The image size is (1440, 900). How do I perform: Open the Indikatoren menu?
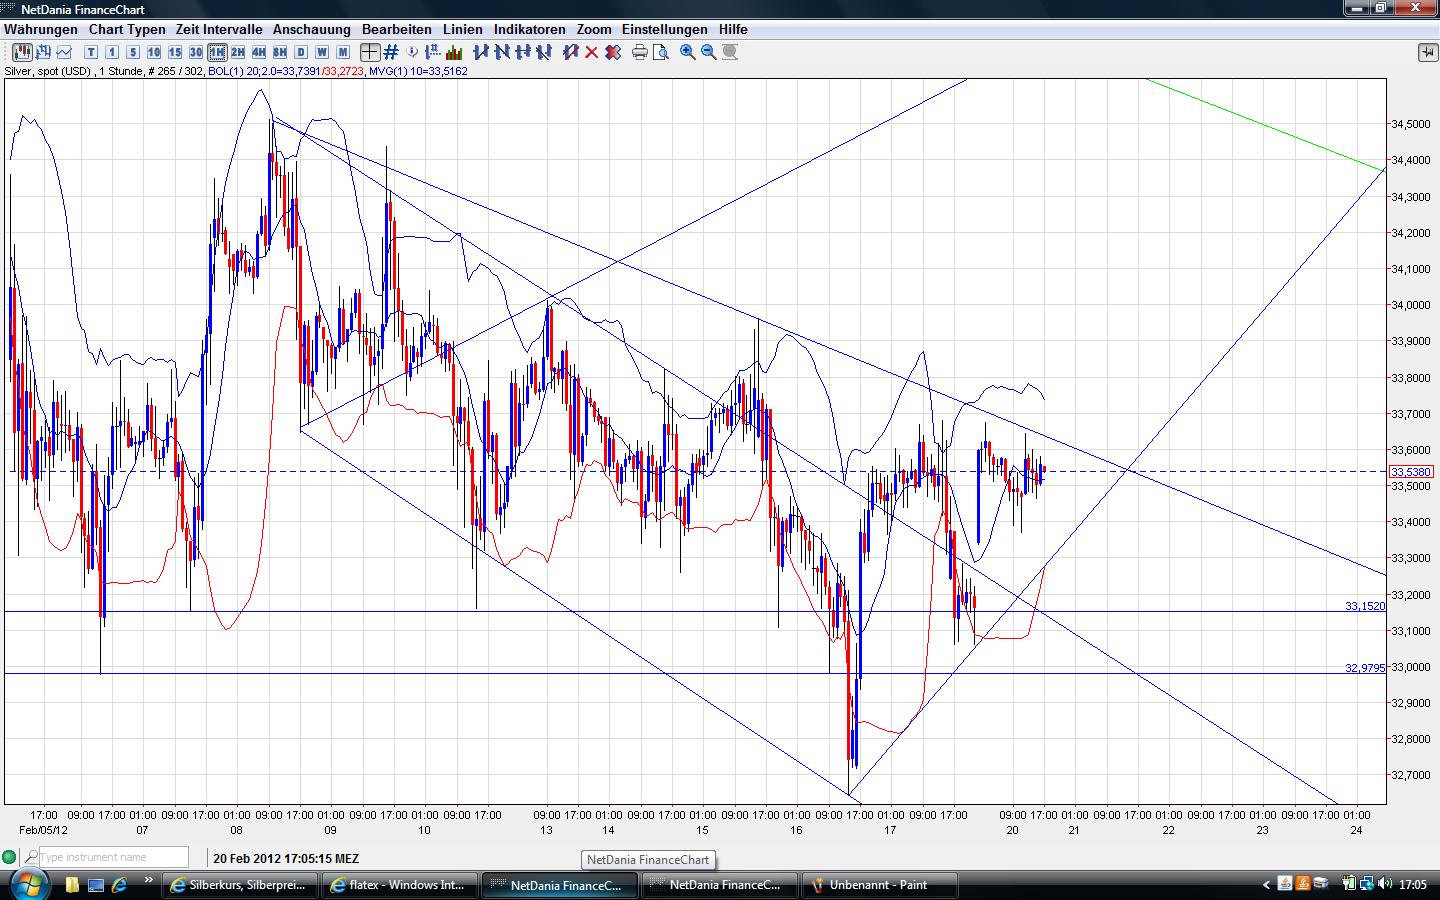529,29
